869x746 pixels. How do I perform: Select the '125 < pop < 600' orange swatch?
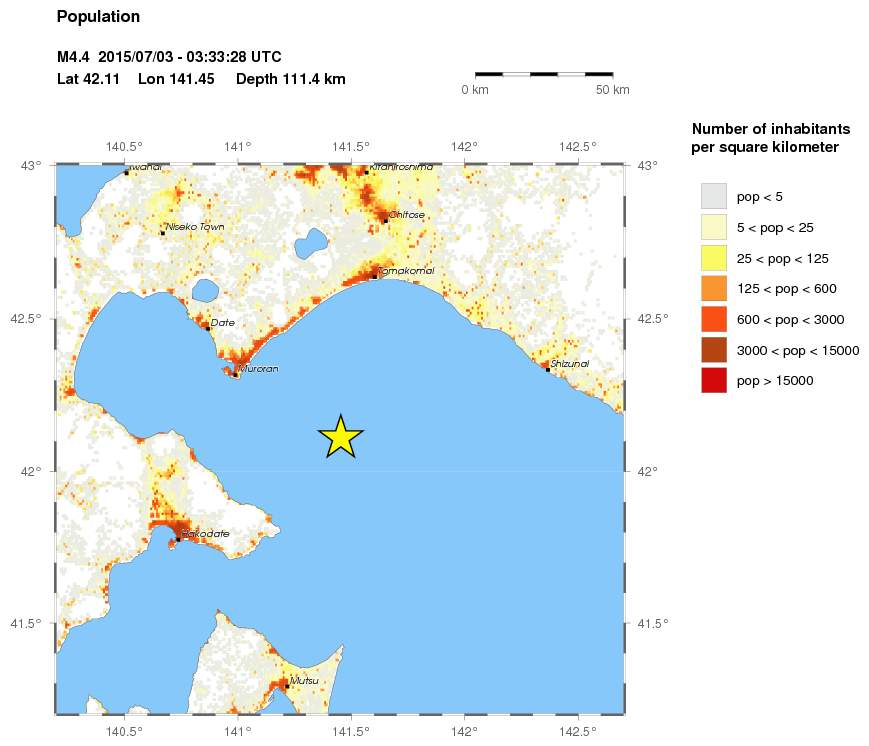coord(713,289)
